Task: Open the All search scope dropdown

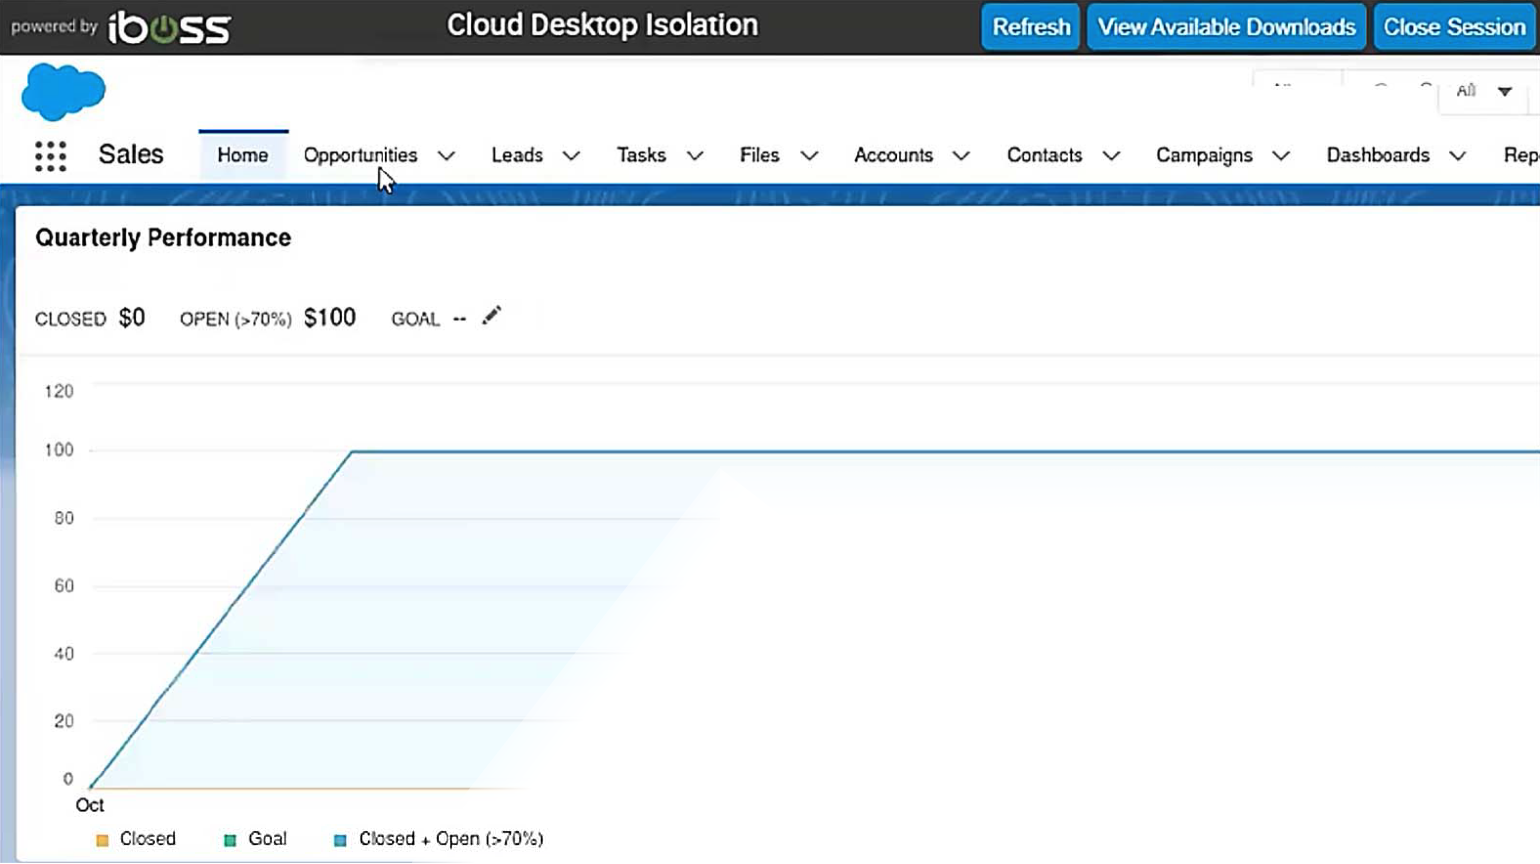Action: click(1484, 91)
